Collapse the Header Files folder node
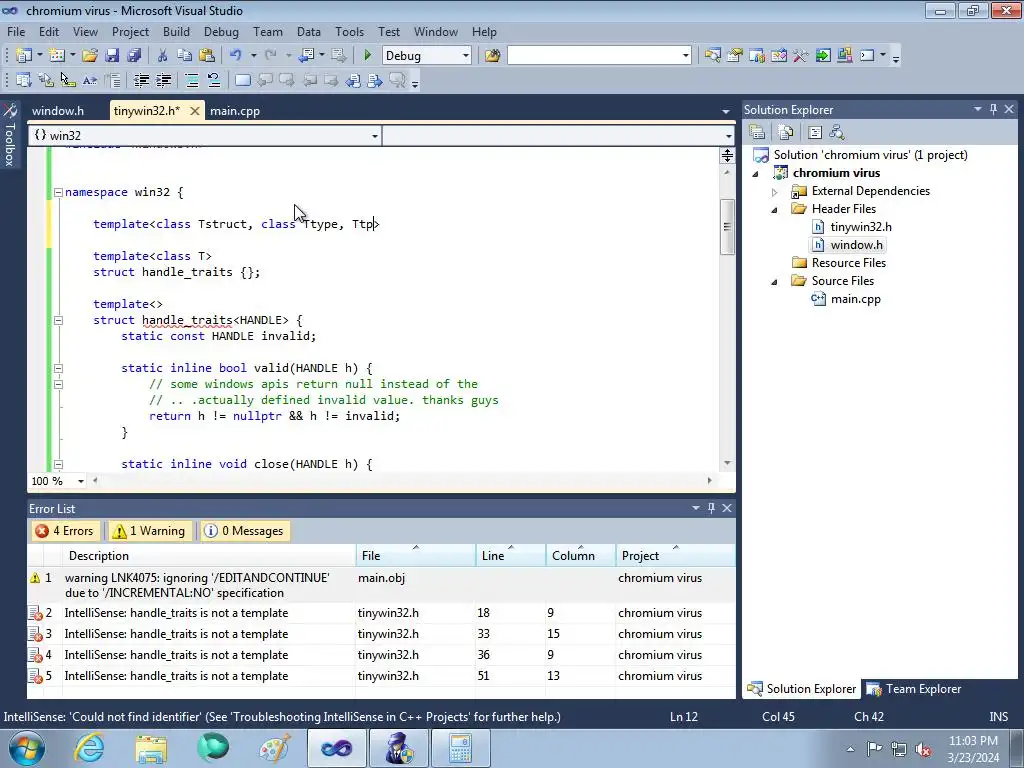 775,210
